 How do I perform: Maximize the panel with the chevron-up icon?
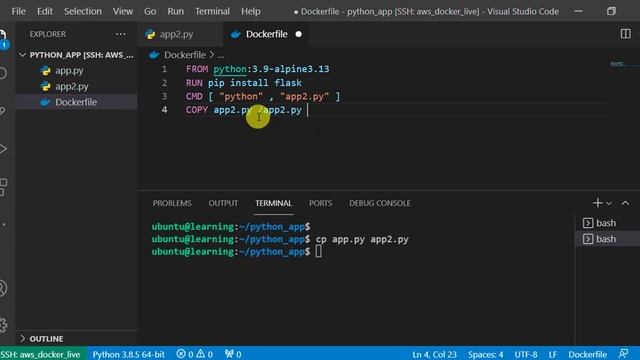pos(625,203)
